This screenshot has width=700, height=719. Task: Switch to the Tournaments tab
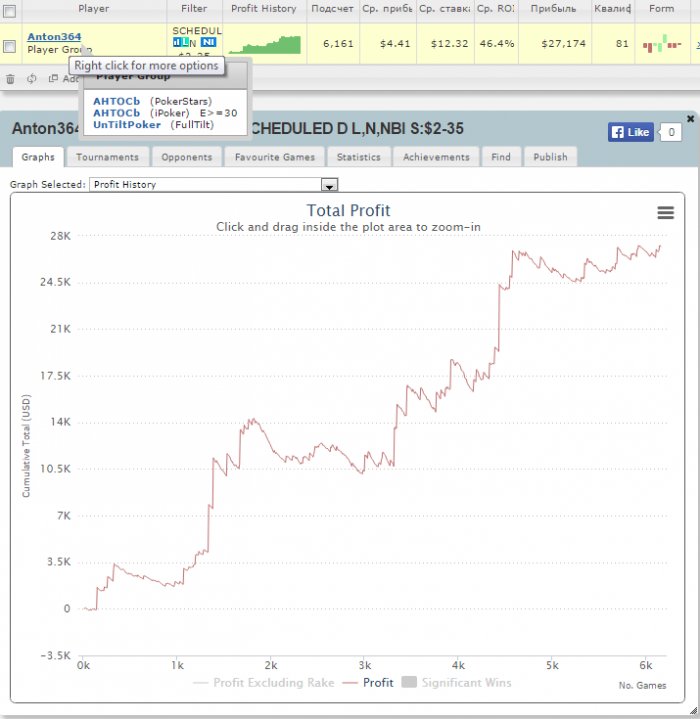[x=107, y=157]
